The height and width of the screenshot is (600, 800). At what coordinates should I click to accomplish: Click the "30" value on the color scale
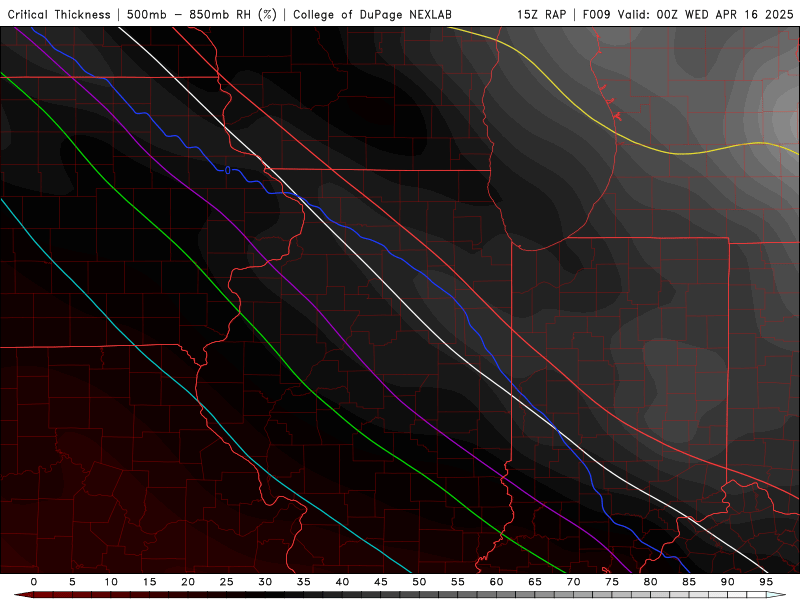pyautogui.click(x=265, y=582)
